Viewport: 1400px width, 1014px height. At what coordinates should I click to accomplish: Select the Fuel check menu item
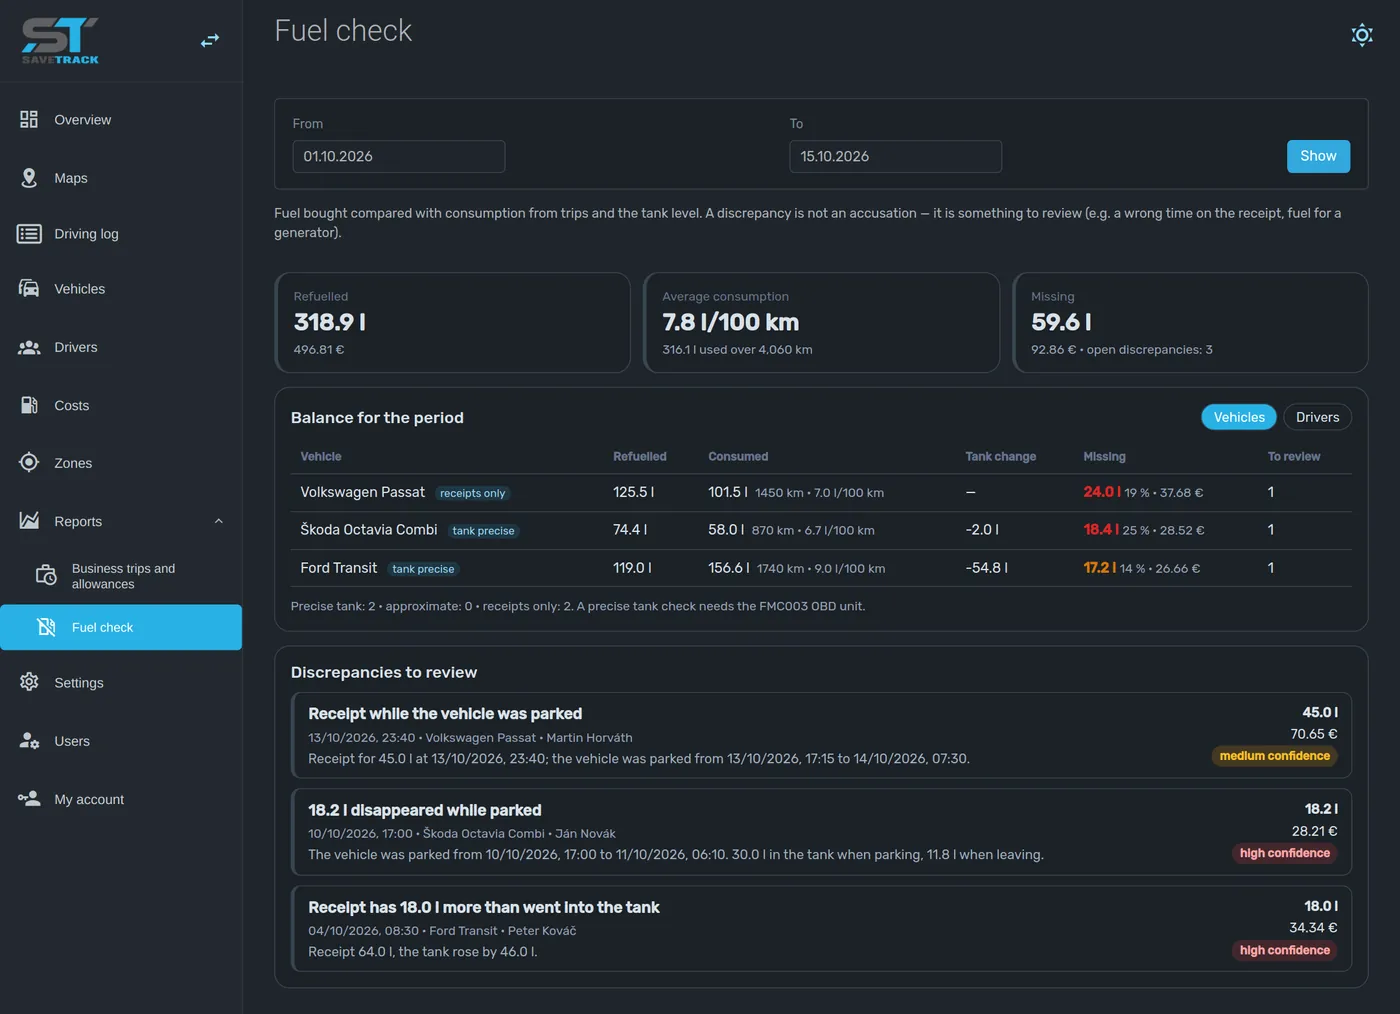121,628
